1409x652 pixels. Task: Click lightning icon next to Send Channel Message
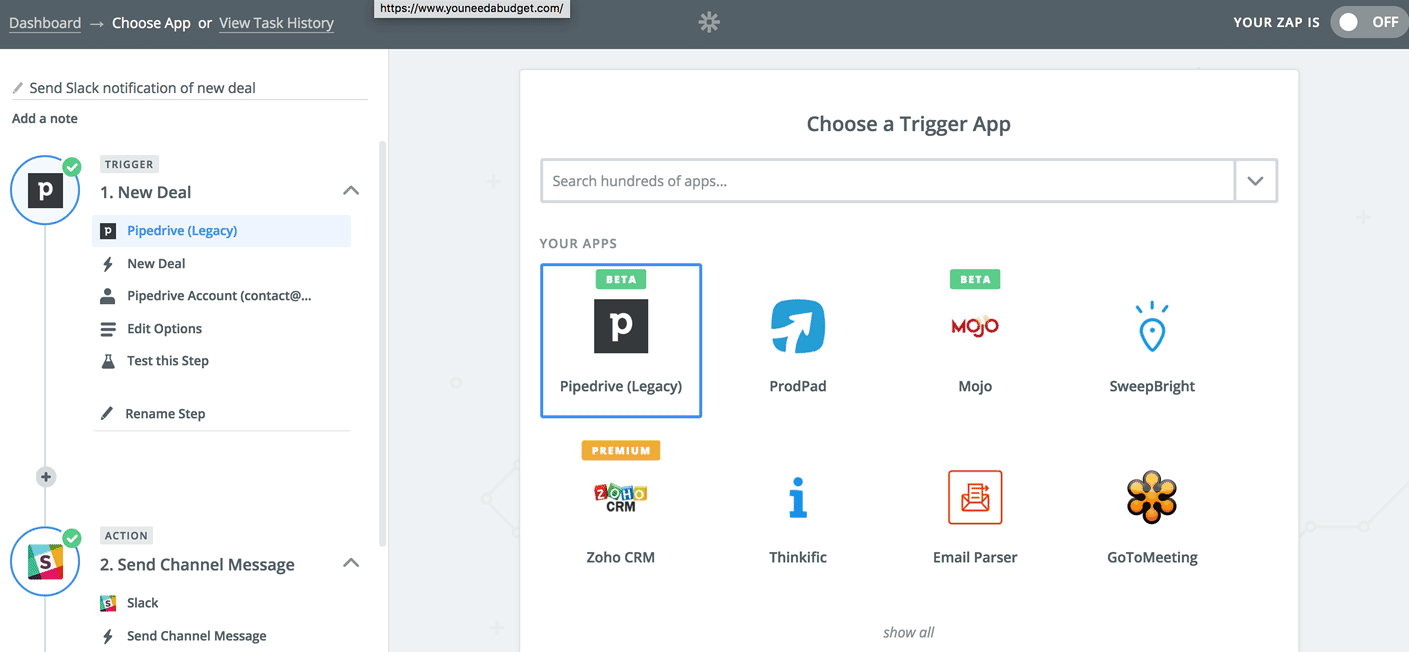[x=108, y=636]
